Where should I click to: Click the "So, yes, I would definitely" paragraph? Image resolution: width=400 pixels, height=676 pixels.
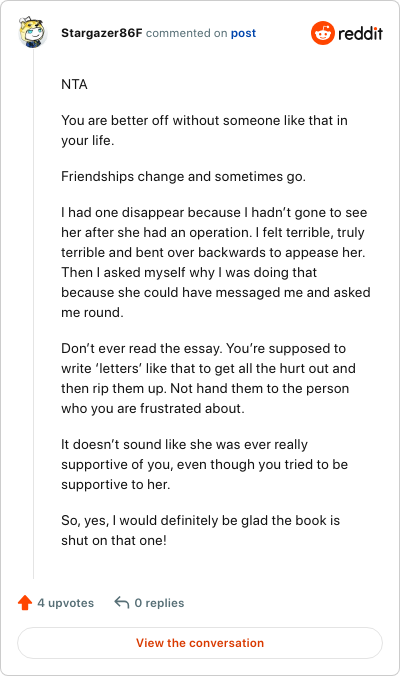coord(200,530)
